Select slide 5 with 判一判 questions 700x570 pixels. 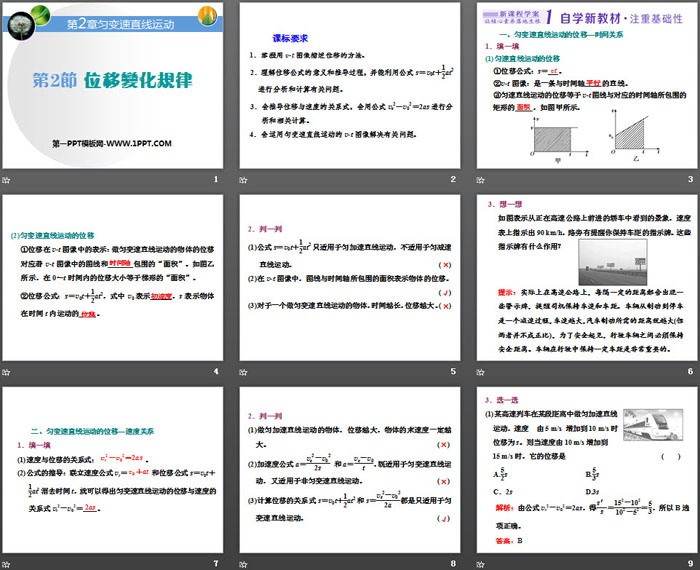[349, 278]
